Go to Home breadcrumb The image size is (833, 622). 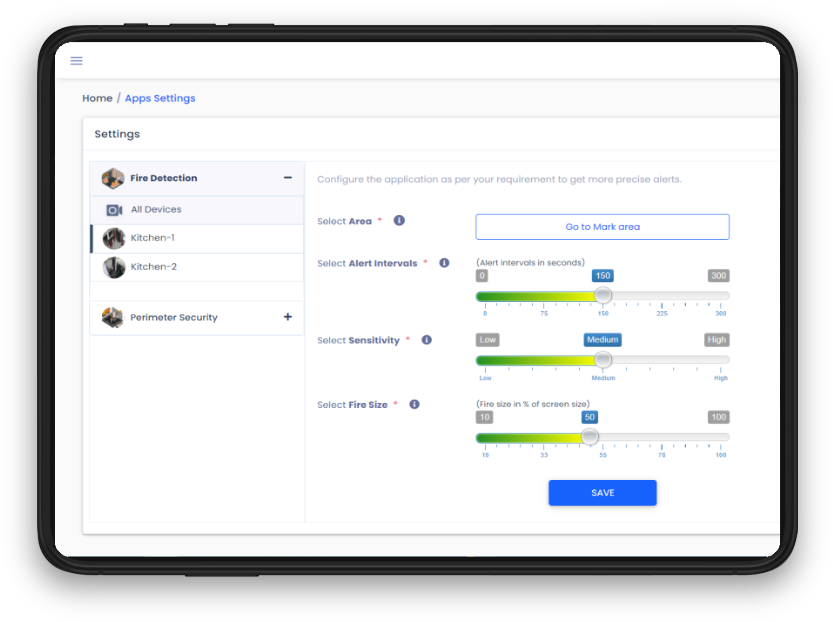[97, 98]
